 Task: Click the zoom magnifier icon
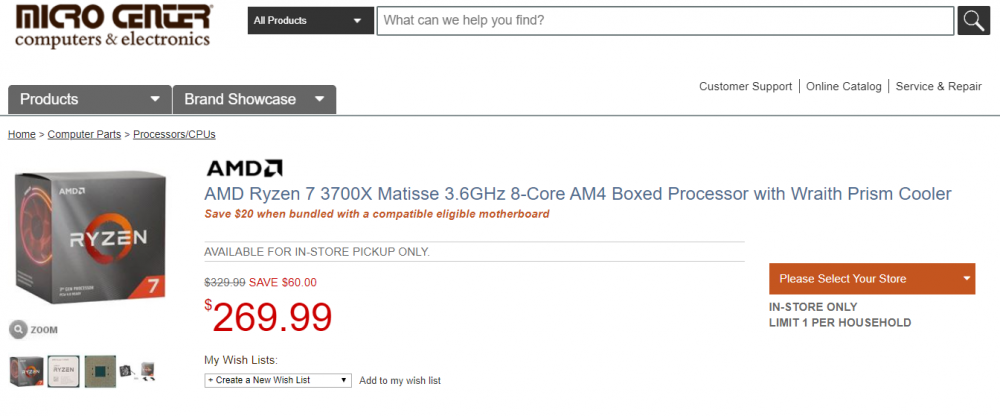18,329
